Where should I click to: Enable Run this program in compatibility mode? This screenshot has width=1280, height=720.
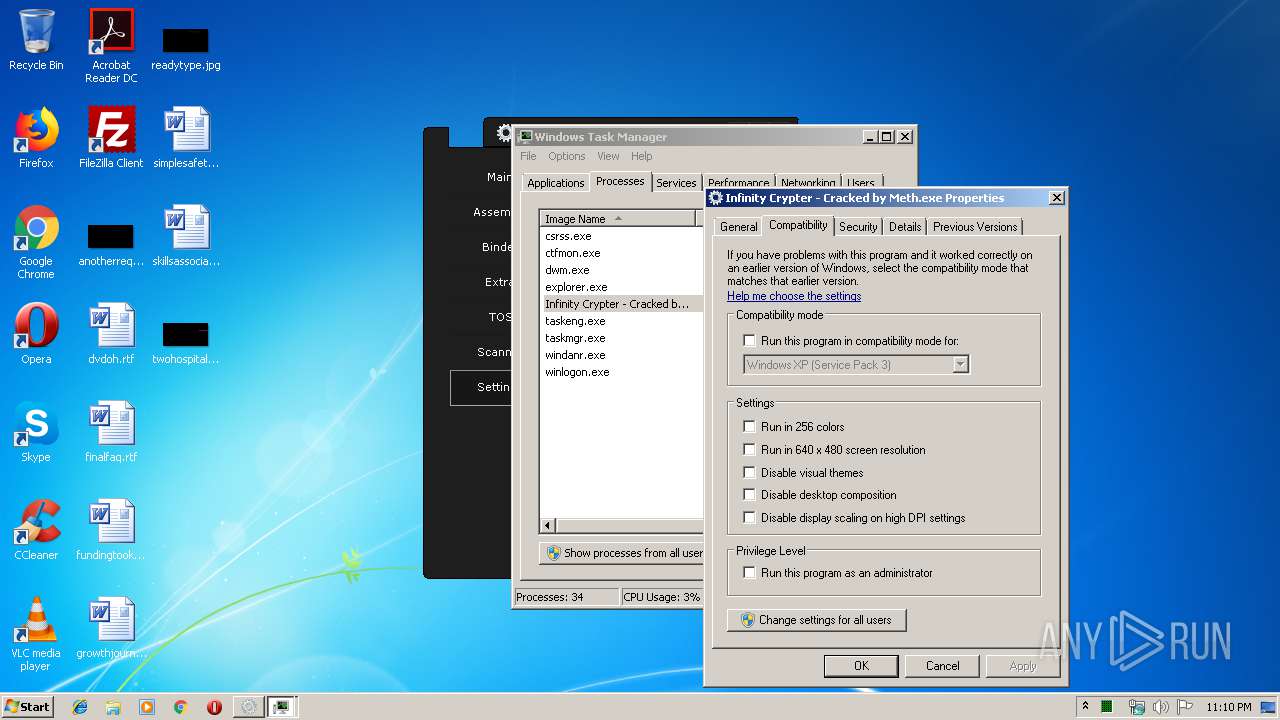pos(749,341)
